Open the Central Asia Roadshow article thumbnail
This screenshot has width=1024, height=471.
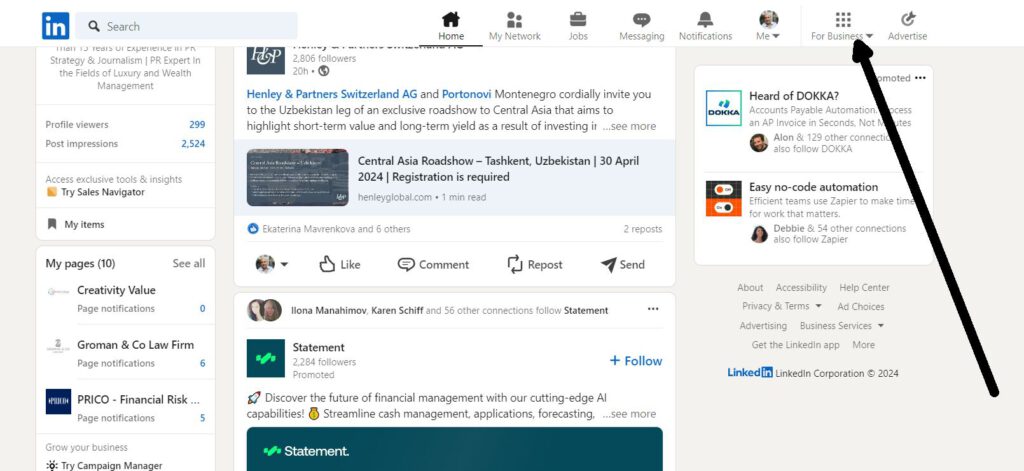tap(298, 178)
